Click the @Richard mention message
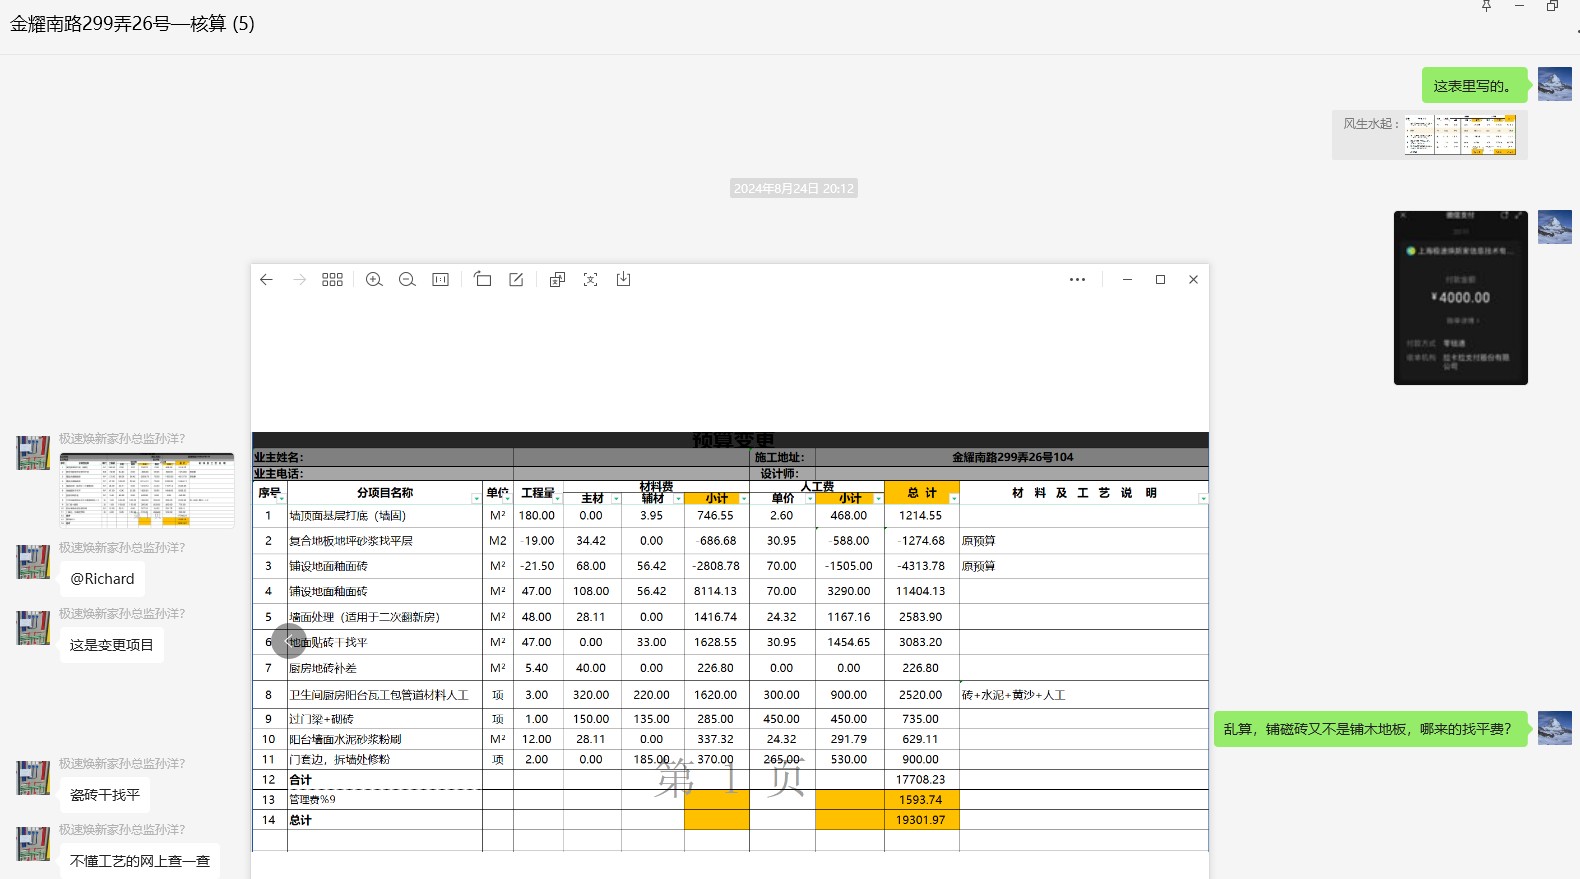Viewport: 1580px width, 879px height. click(102, 579)
